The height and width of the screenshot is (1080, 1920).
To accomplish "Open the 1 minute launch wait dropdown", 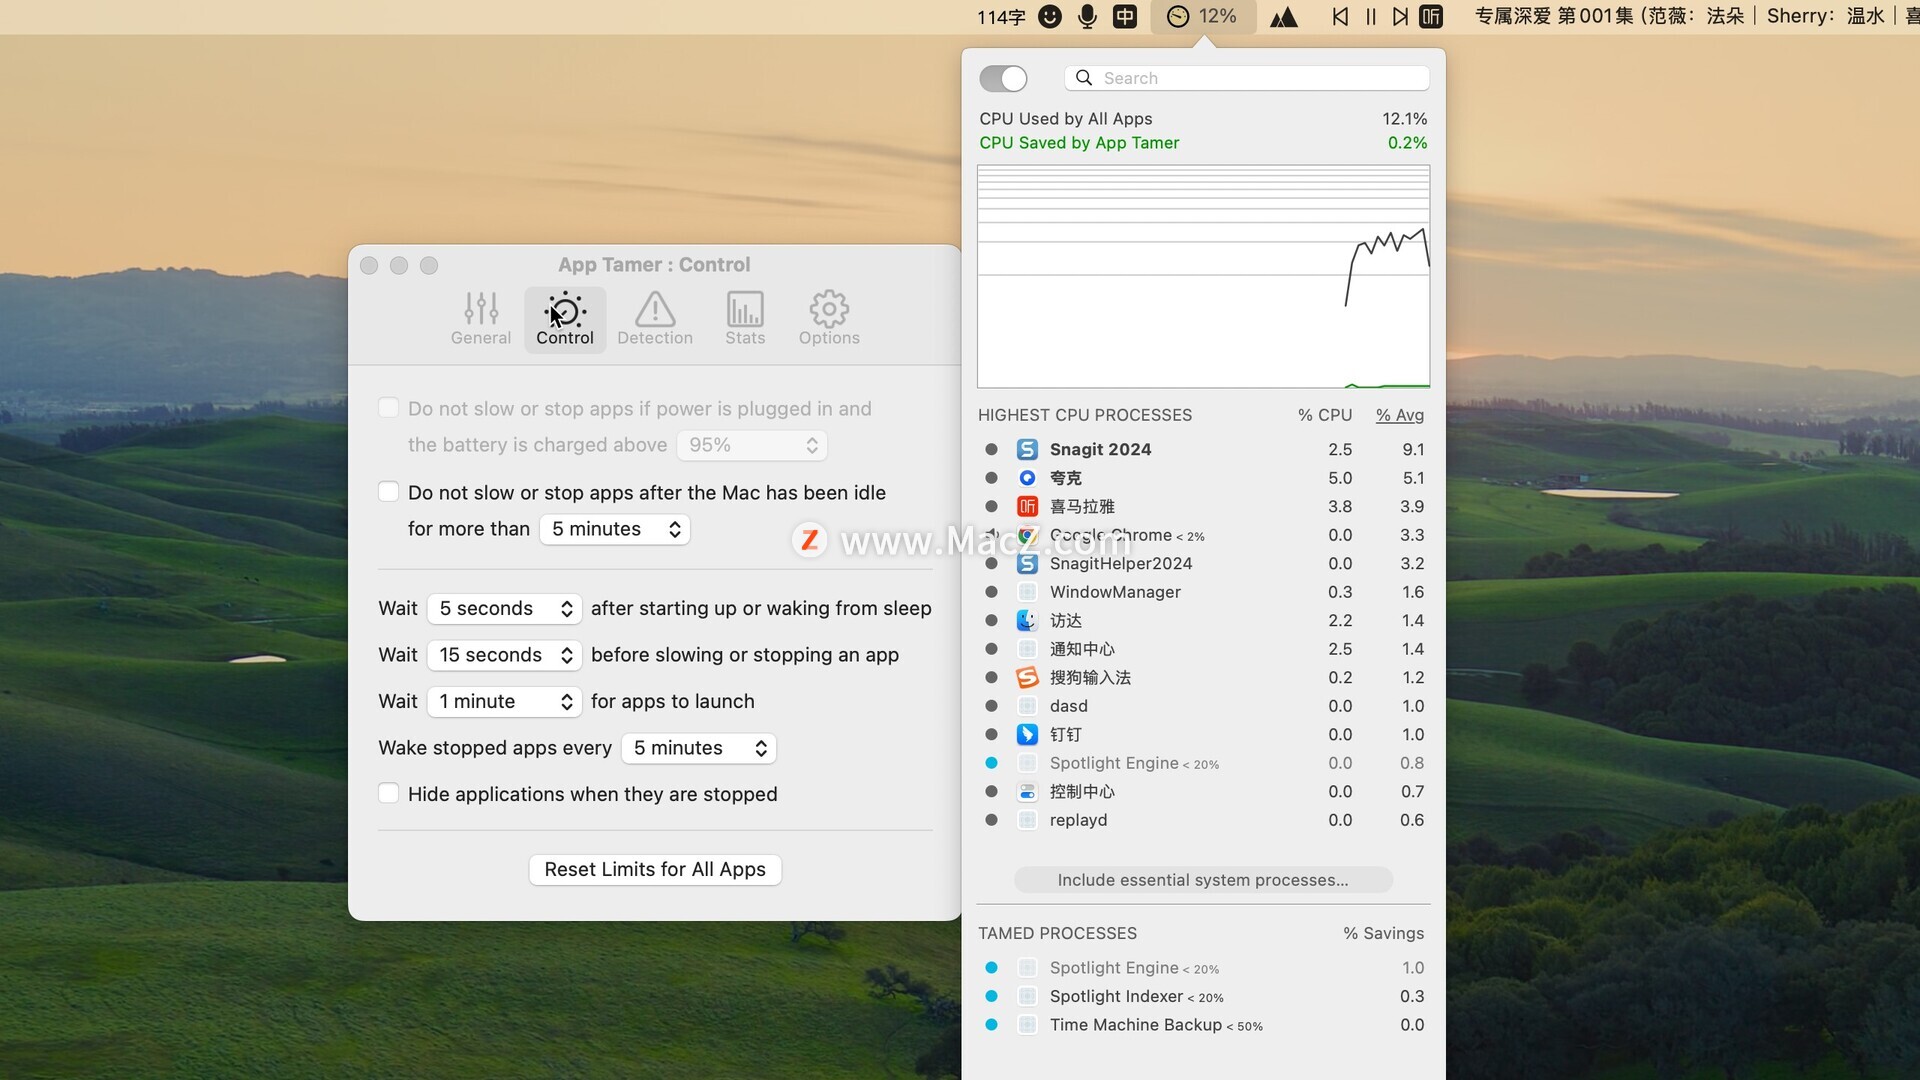I will click(505, 702).
